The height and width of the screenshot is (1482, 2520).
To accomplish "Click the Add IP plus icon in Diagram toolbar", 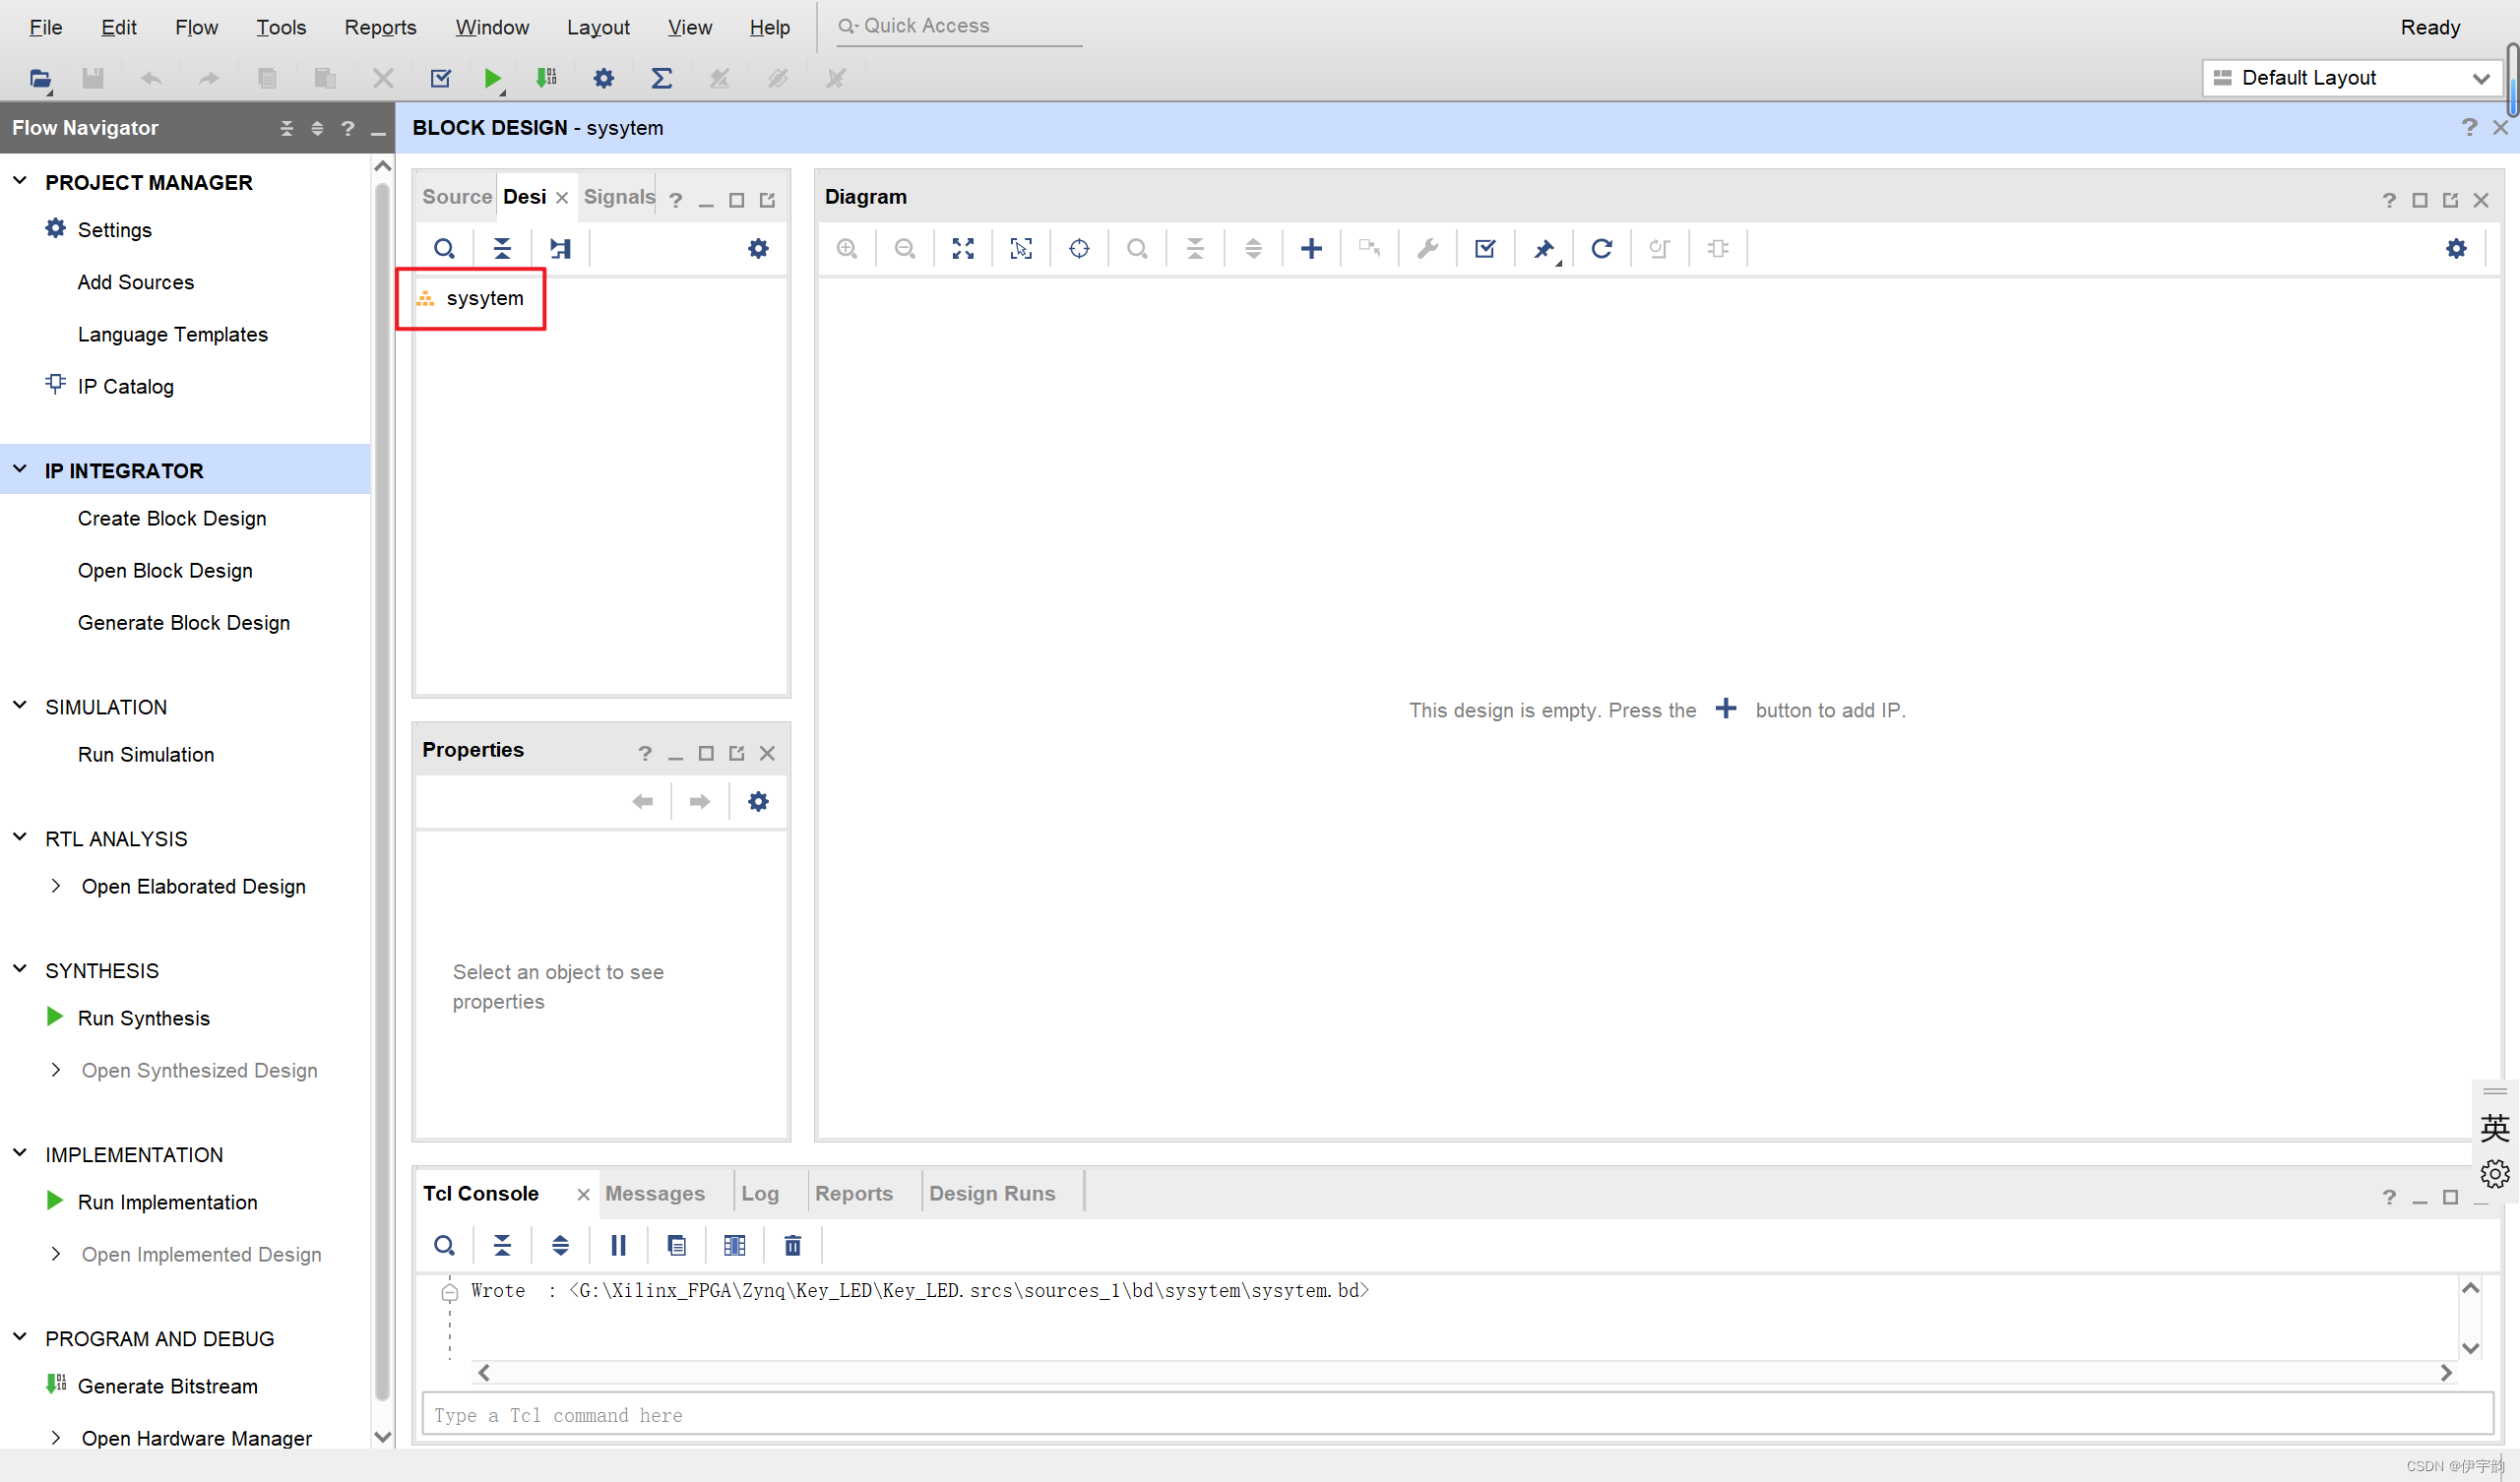I will coord(1311,248).
